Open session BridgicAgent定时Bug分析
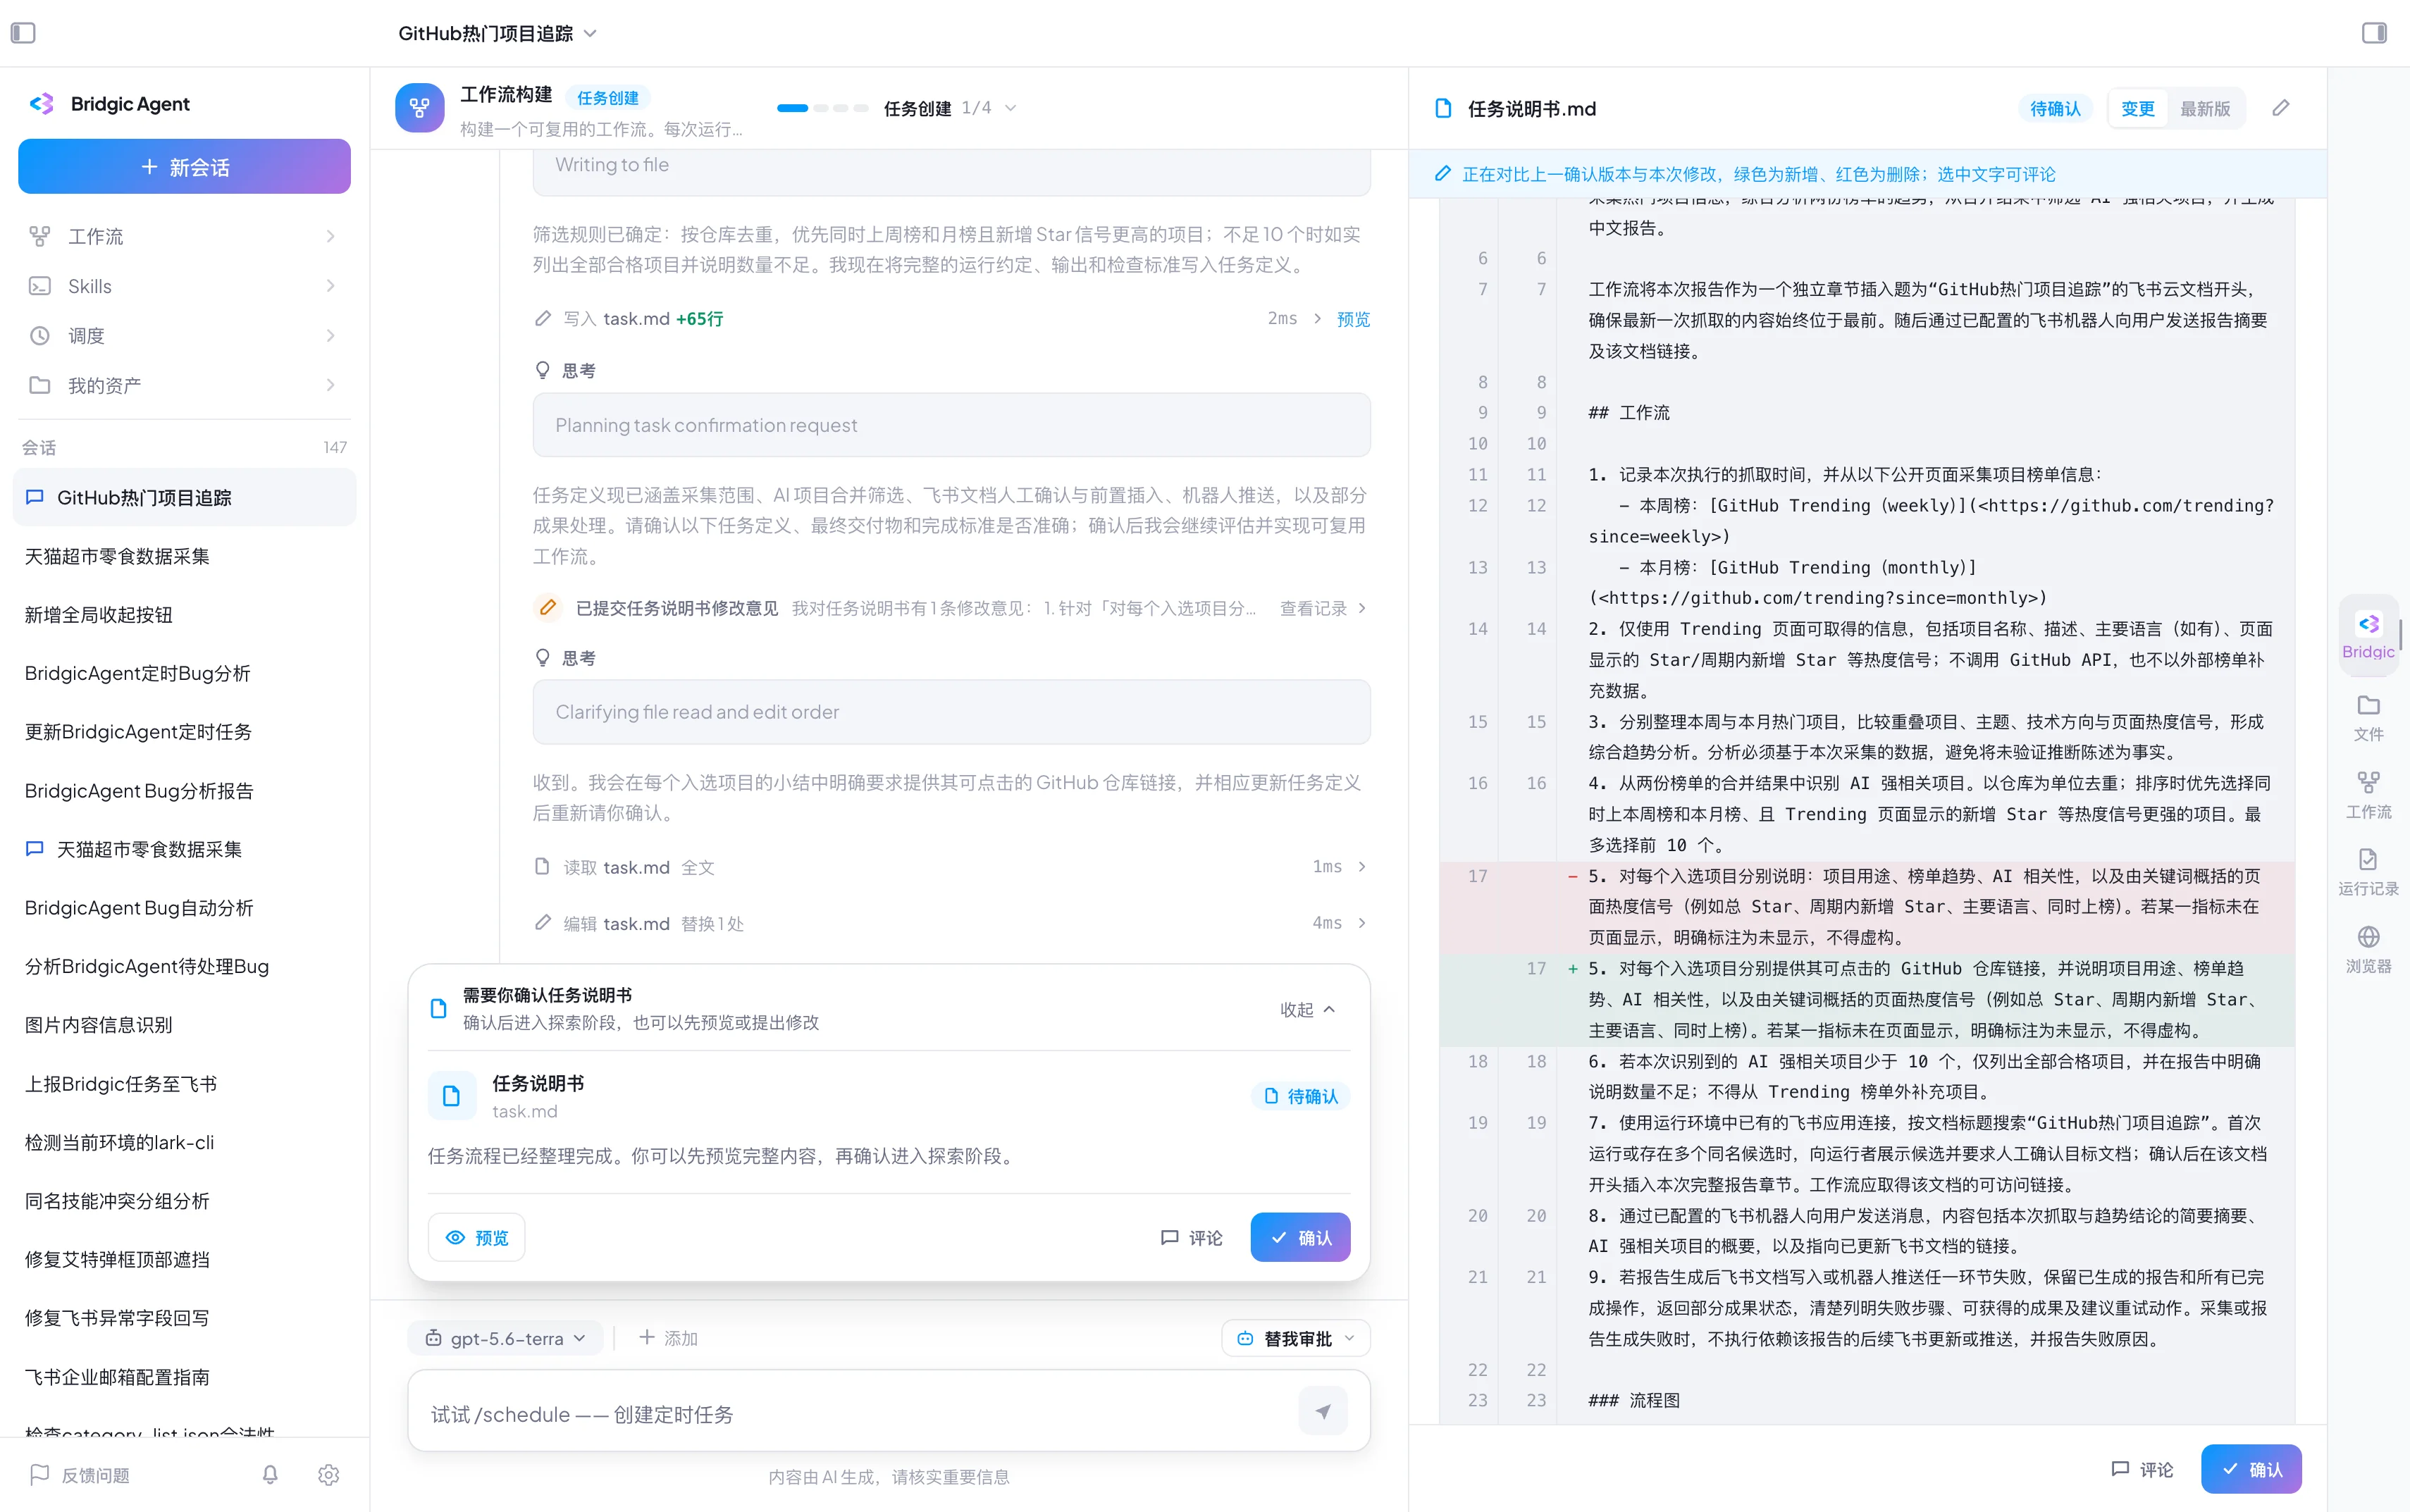2410x1512 pixels. (x=184, y=673)
